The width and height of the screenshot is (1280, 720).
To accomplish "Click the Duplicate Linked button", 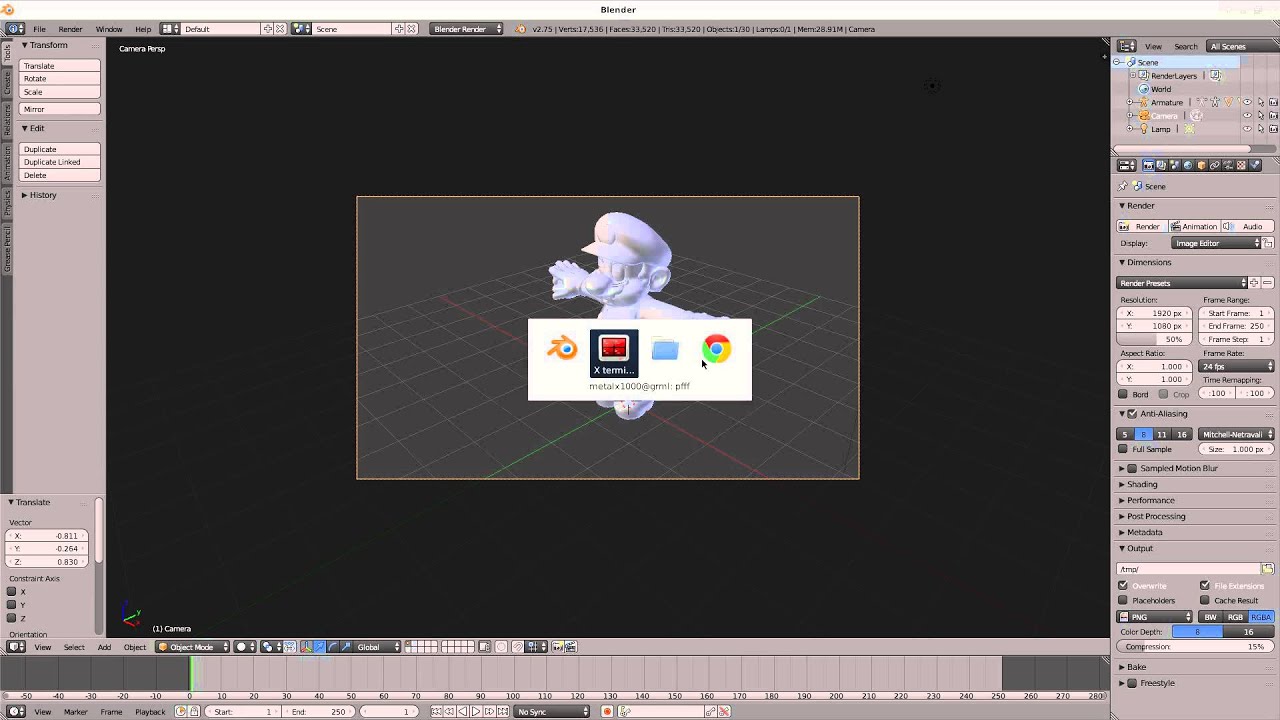I will tap(60, 162).
